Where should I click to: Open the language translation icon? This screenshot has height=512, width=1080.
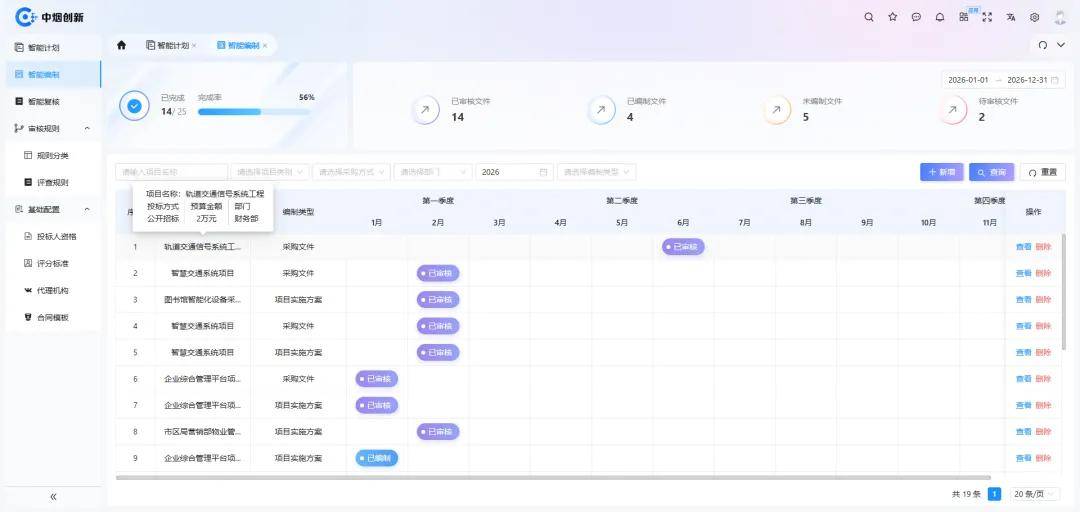click(x=1011, y=17)
